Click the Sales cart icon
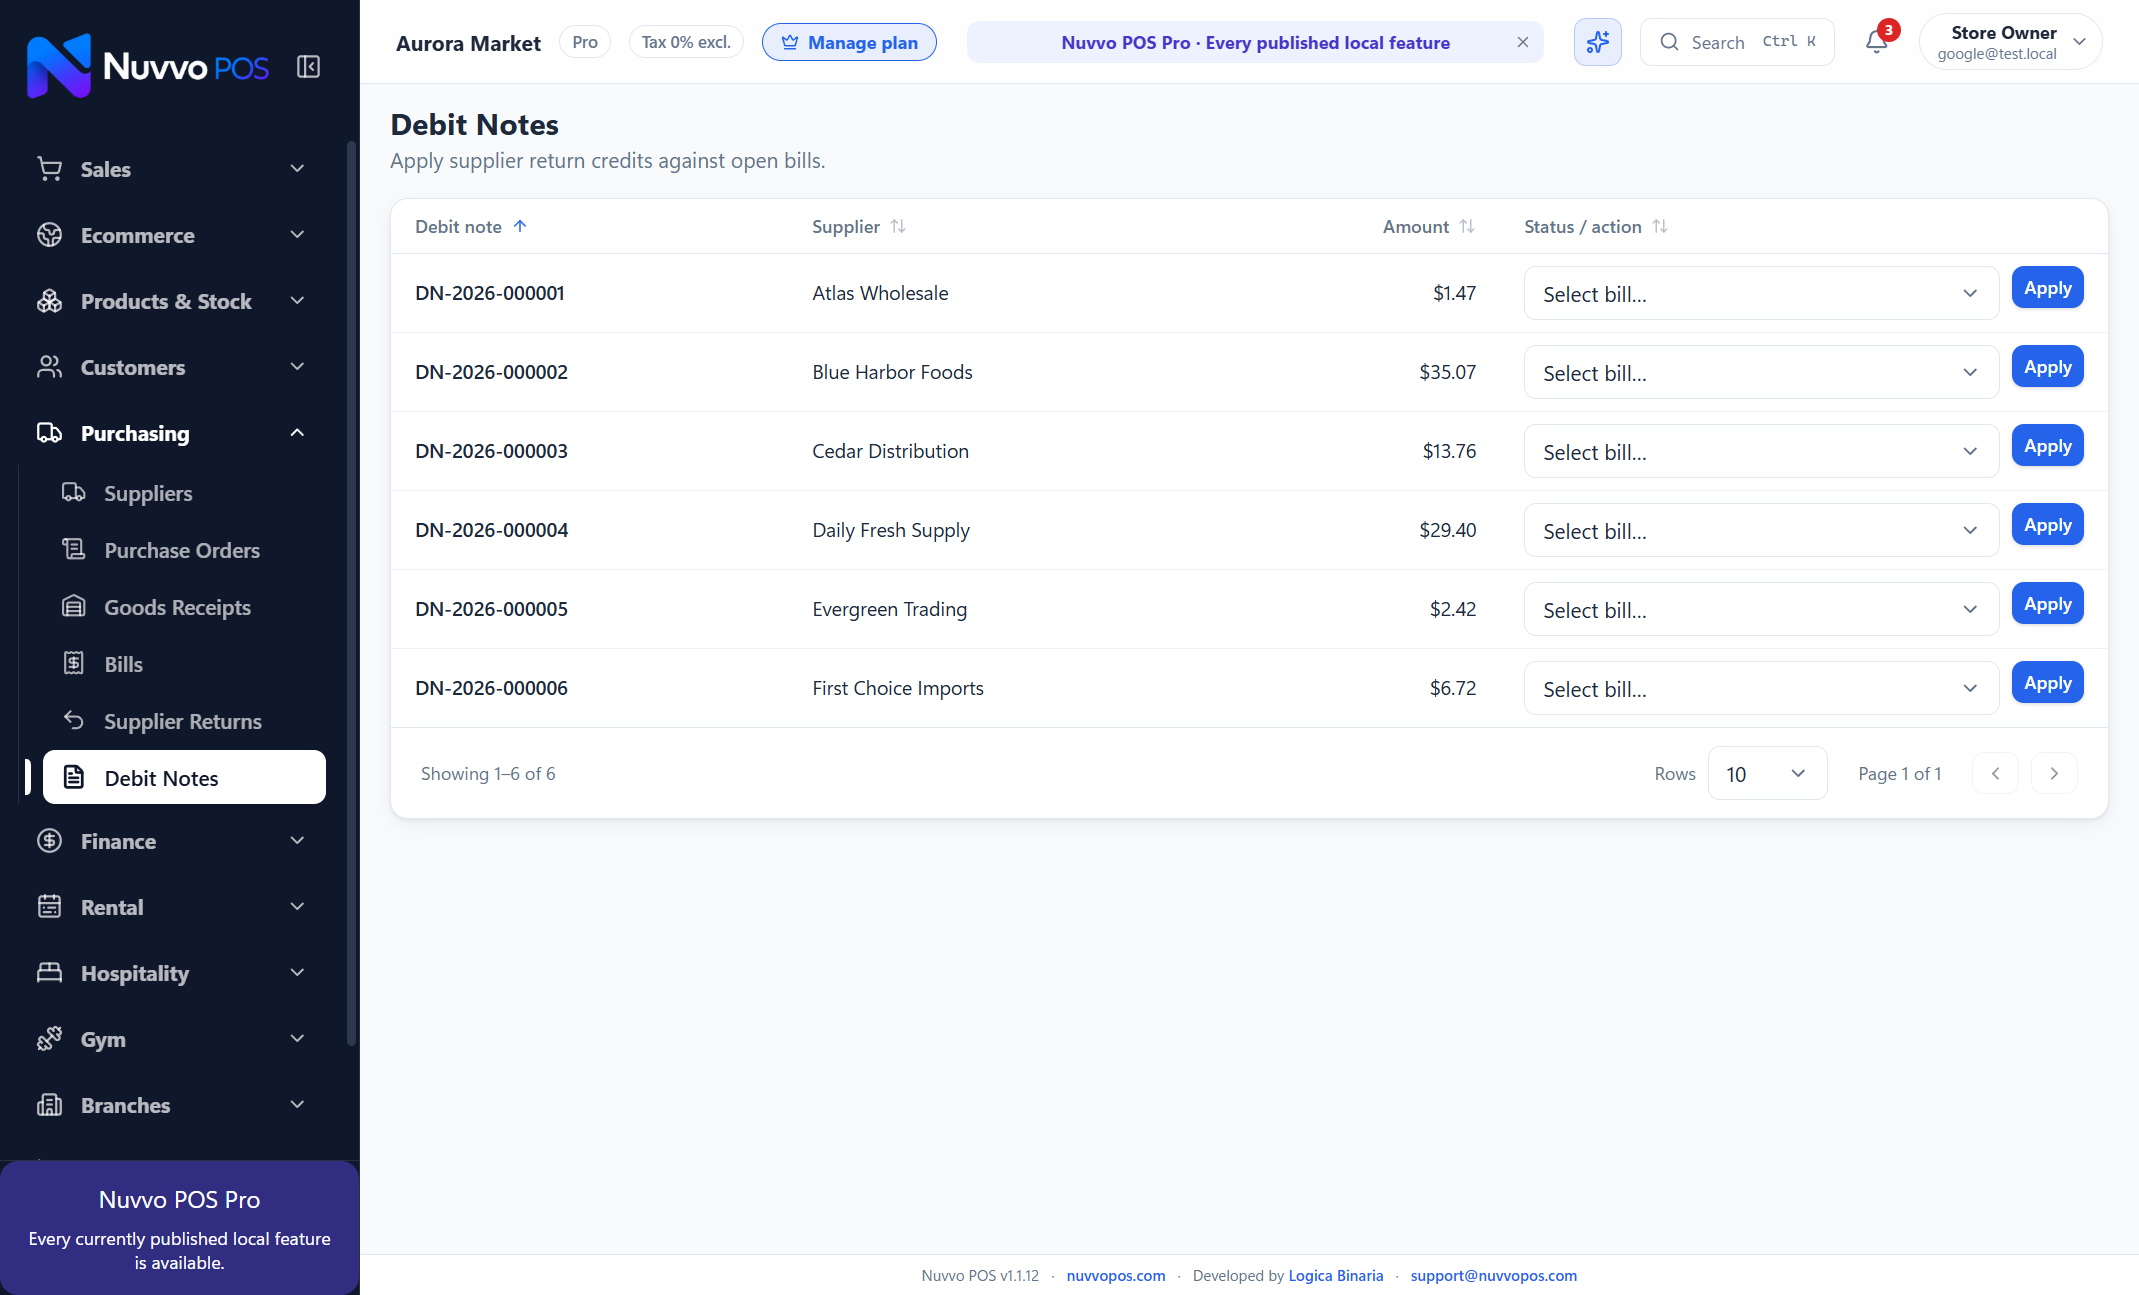This screenshot has width=2139, height=1295. click(x=49, y=169)
